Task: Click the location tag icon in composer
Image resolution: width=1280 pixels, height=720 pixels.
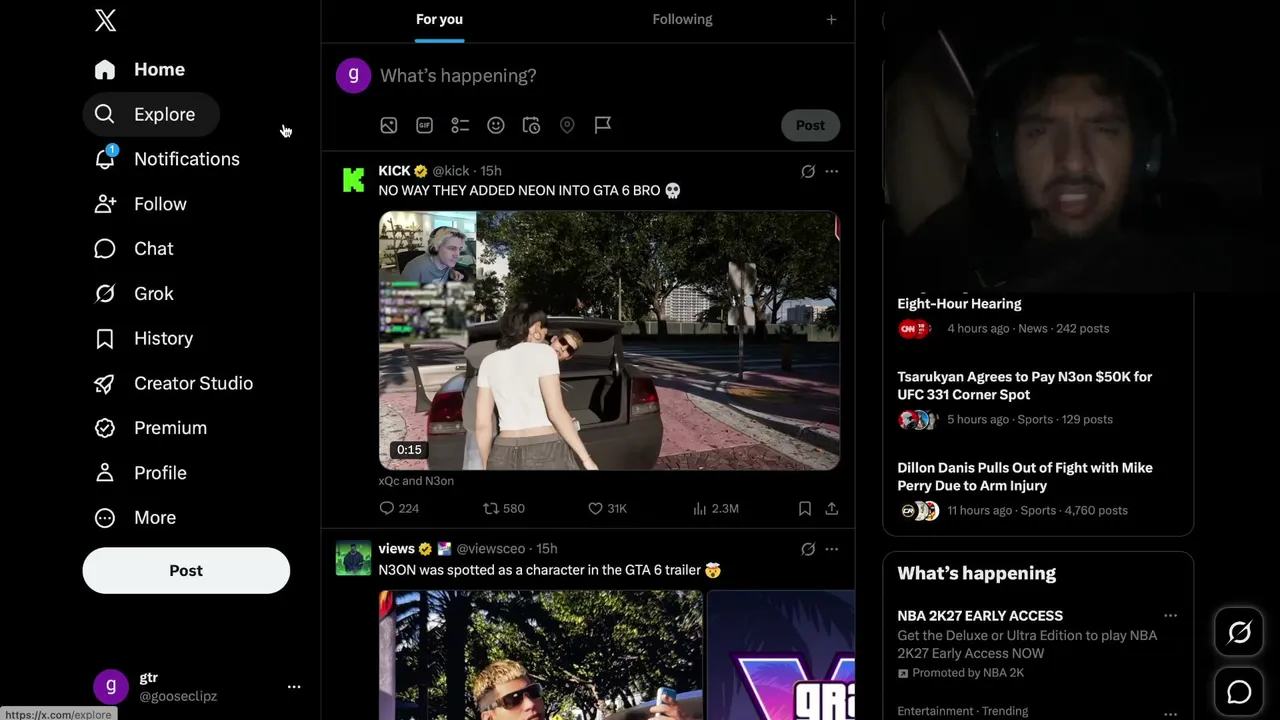Action: click(x=567, y=125)
